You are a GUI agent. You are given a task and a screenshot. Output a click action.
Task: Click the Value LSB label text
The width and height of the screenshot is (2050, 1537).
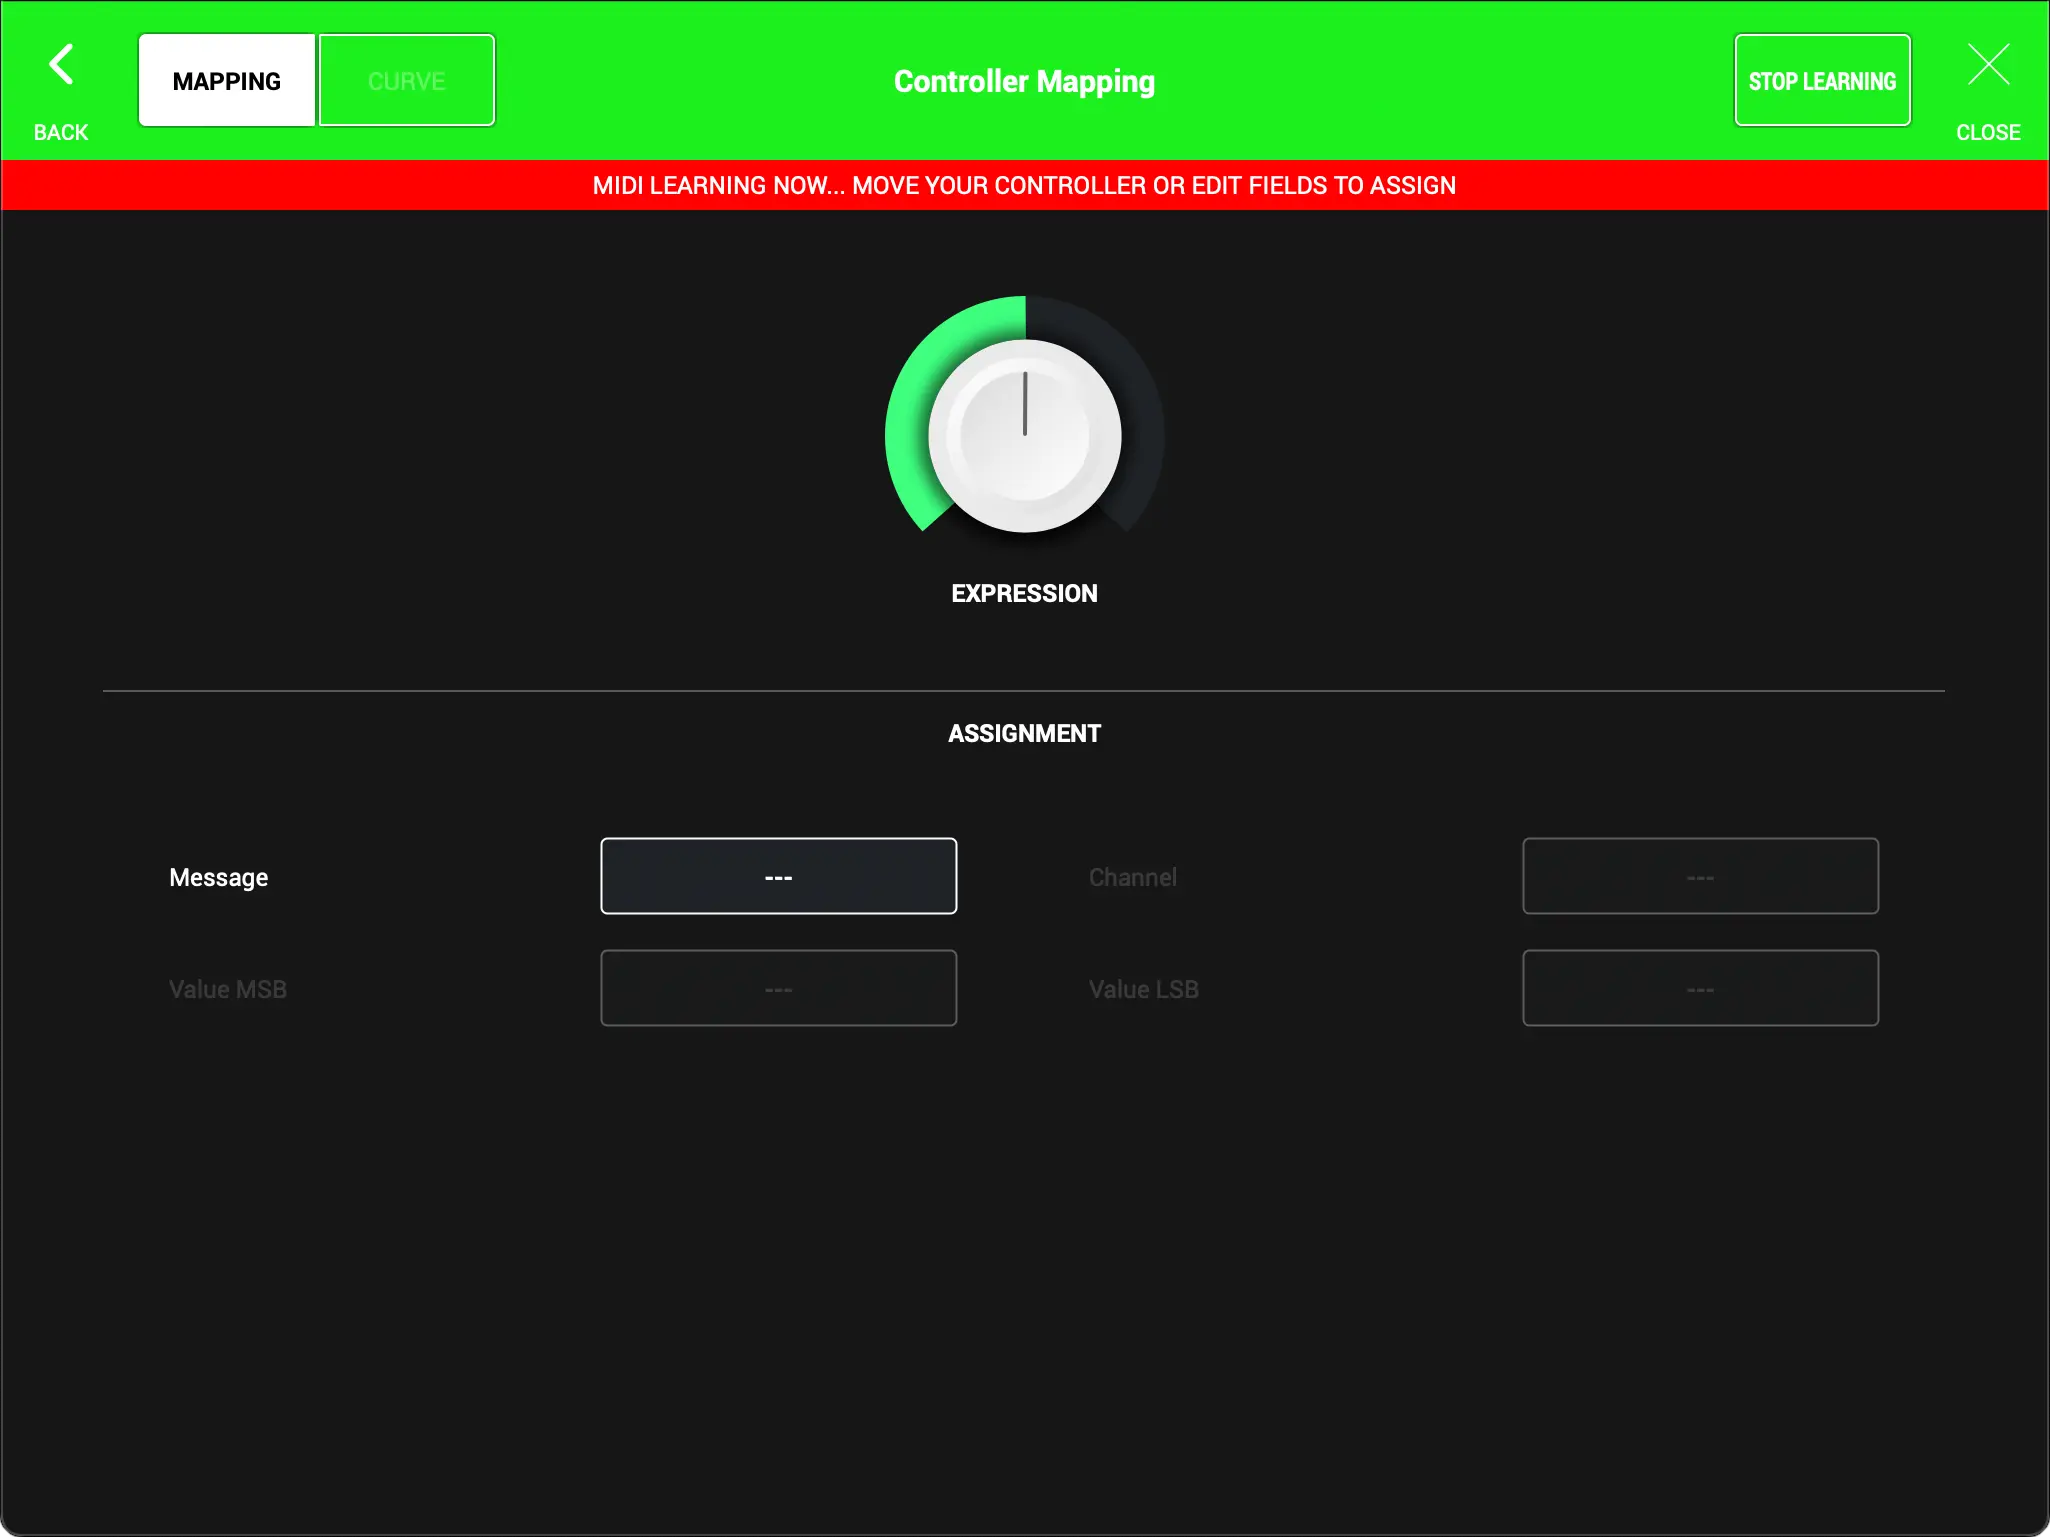point(1143,990)
